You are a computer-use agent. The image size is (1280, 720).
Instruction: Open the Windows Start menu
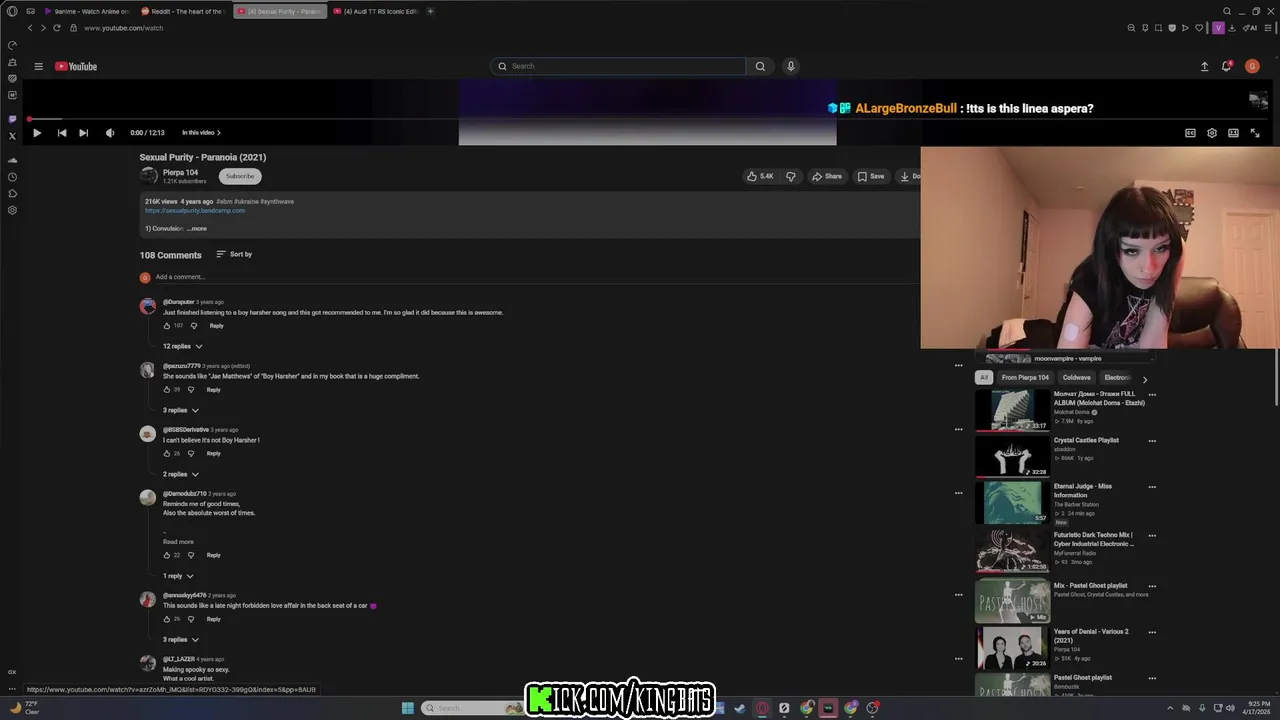click(408, 708)
